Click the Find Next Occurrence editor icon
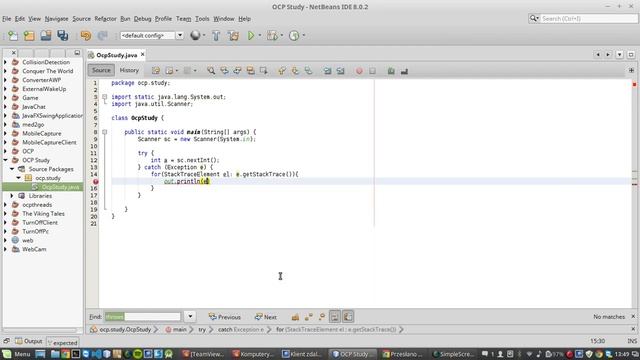The height and width of the screenshot is (360, 640). (x=237, y=71)
